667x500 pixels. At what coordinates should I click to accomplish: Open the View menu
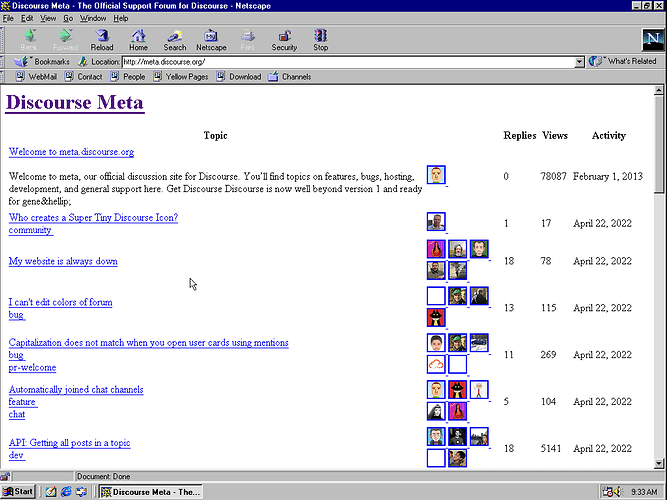(48, 18)
